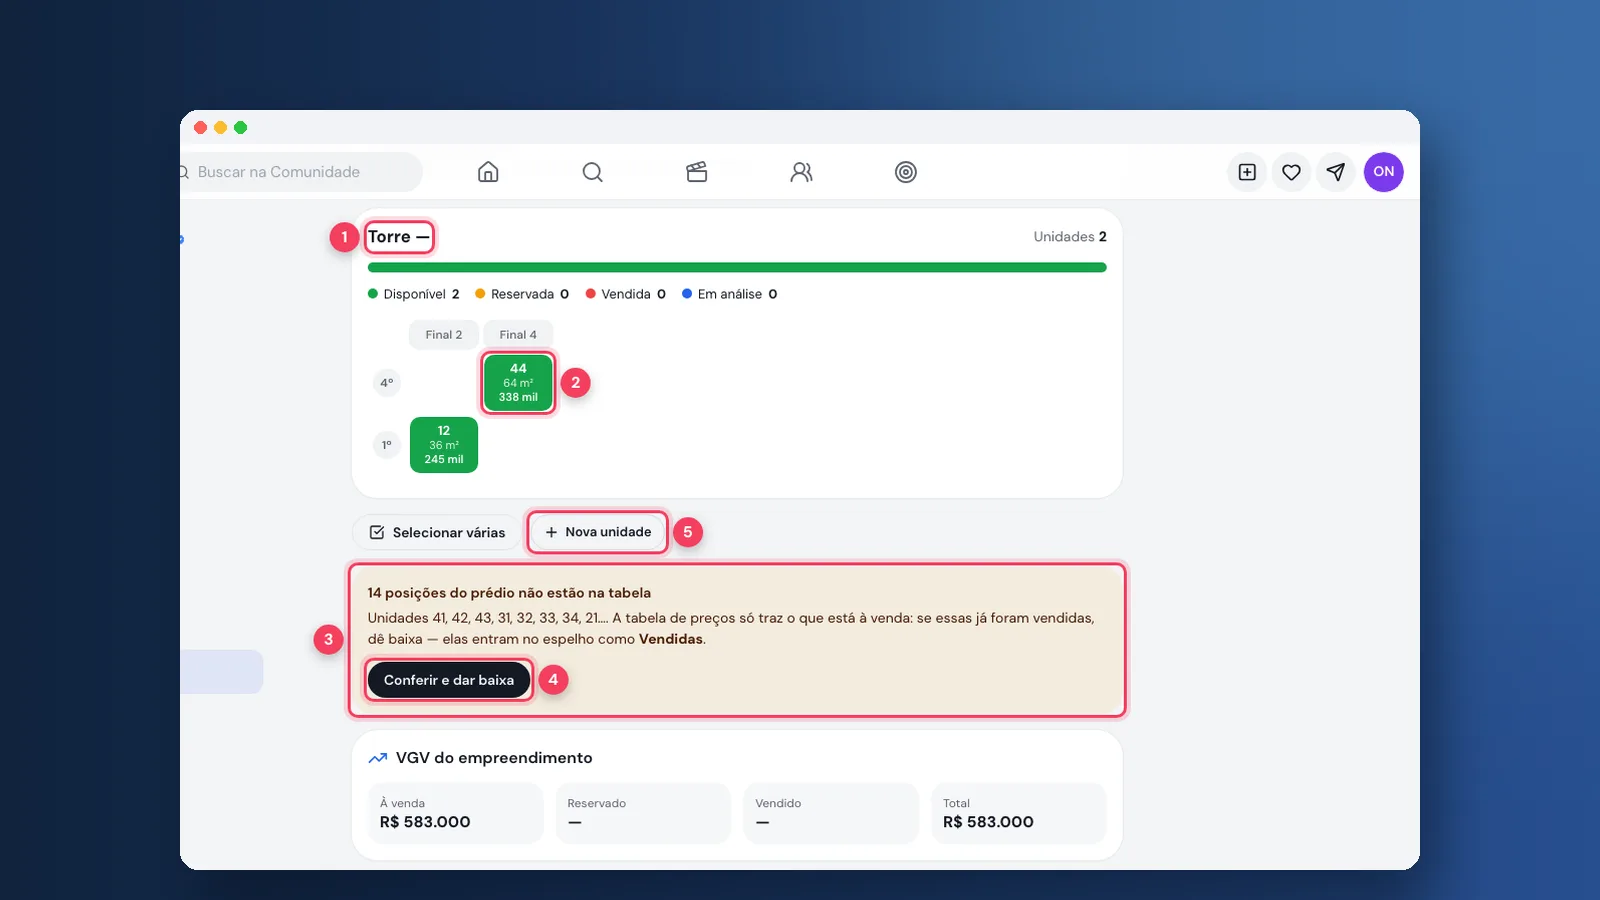The image size is (1600, 900).
Task: Click the Unidades 2 counter
Action: click(1070, 237)
